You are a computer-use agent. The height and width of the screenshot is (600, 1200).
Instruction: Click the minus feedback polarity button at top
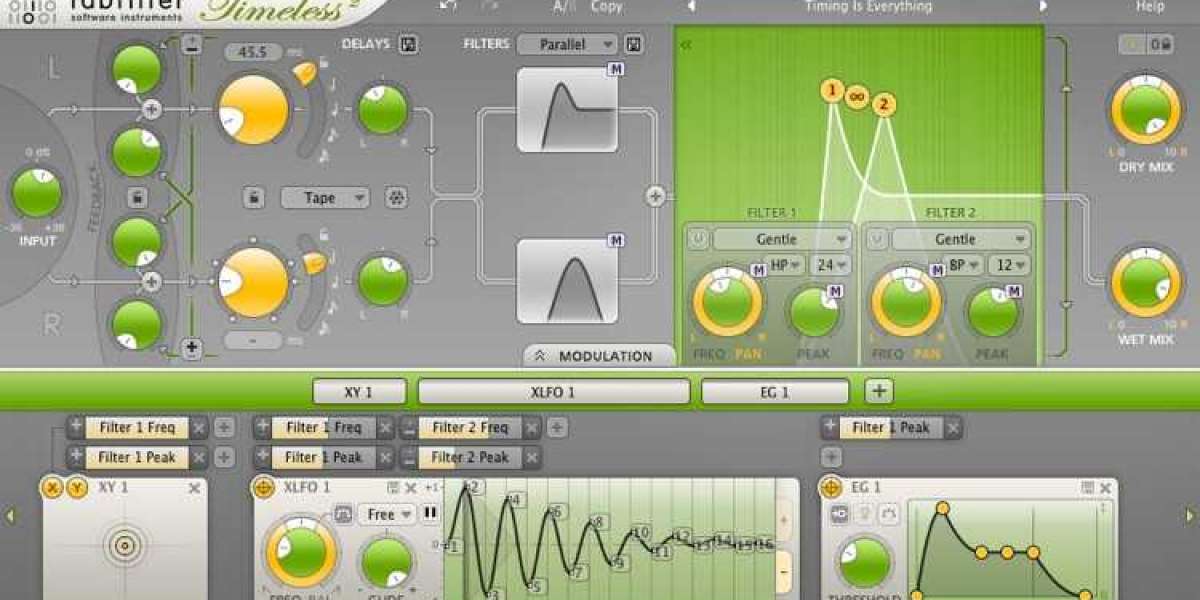tap(192, 44)
